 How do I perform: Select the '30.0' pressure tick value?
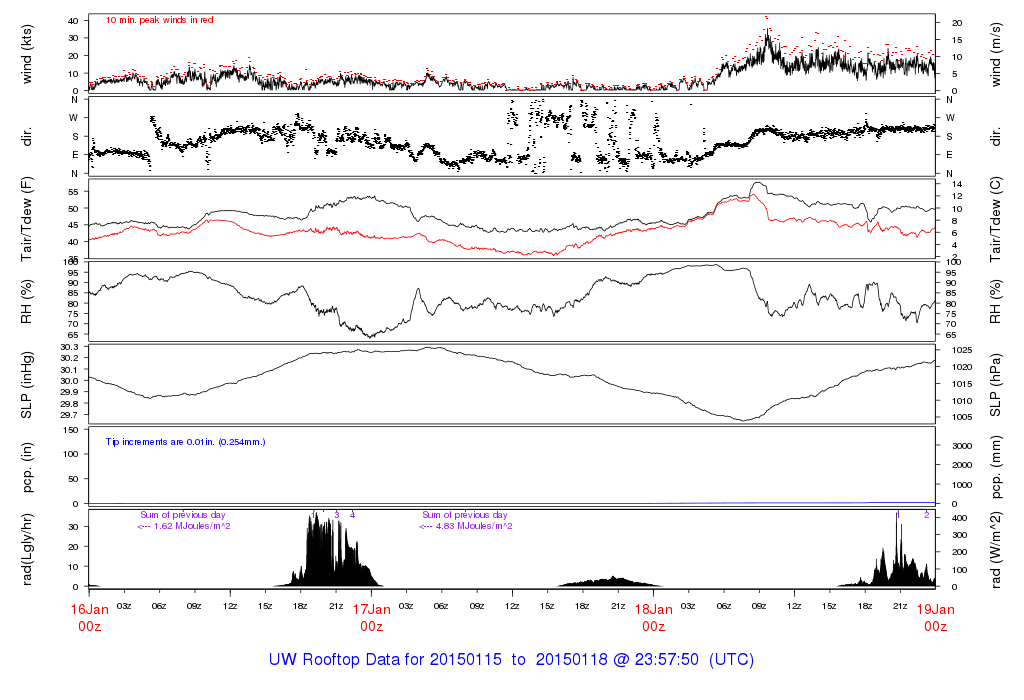(x=69, y=381)
